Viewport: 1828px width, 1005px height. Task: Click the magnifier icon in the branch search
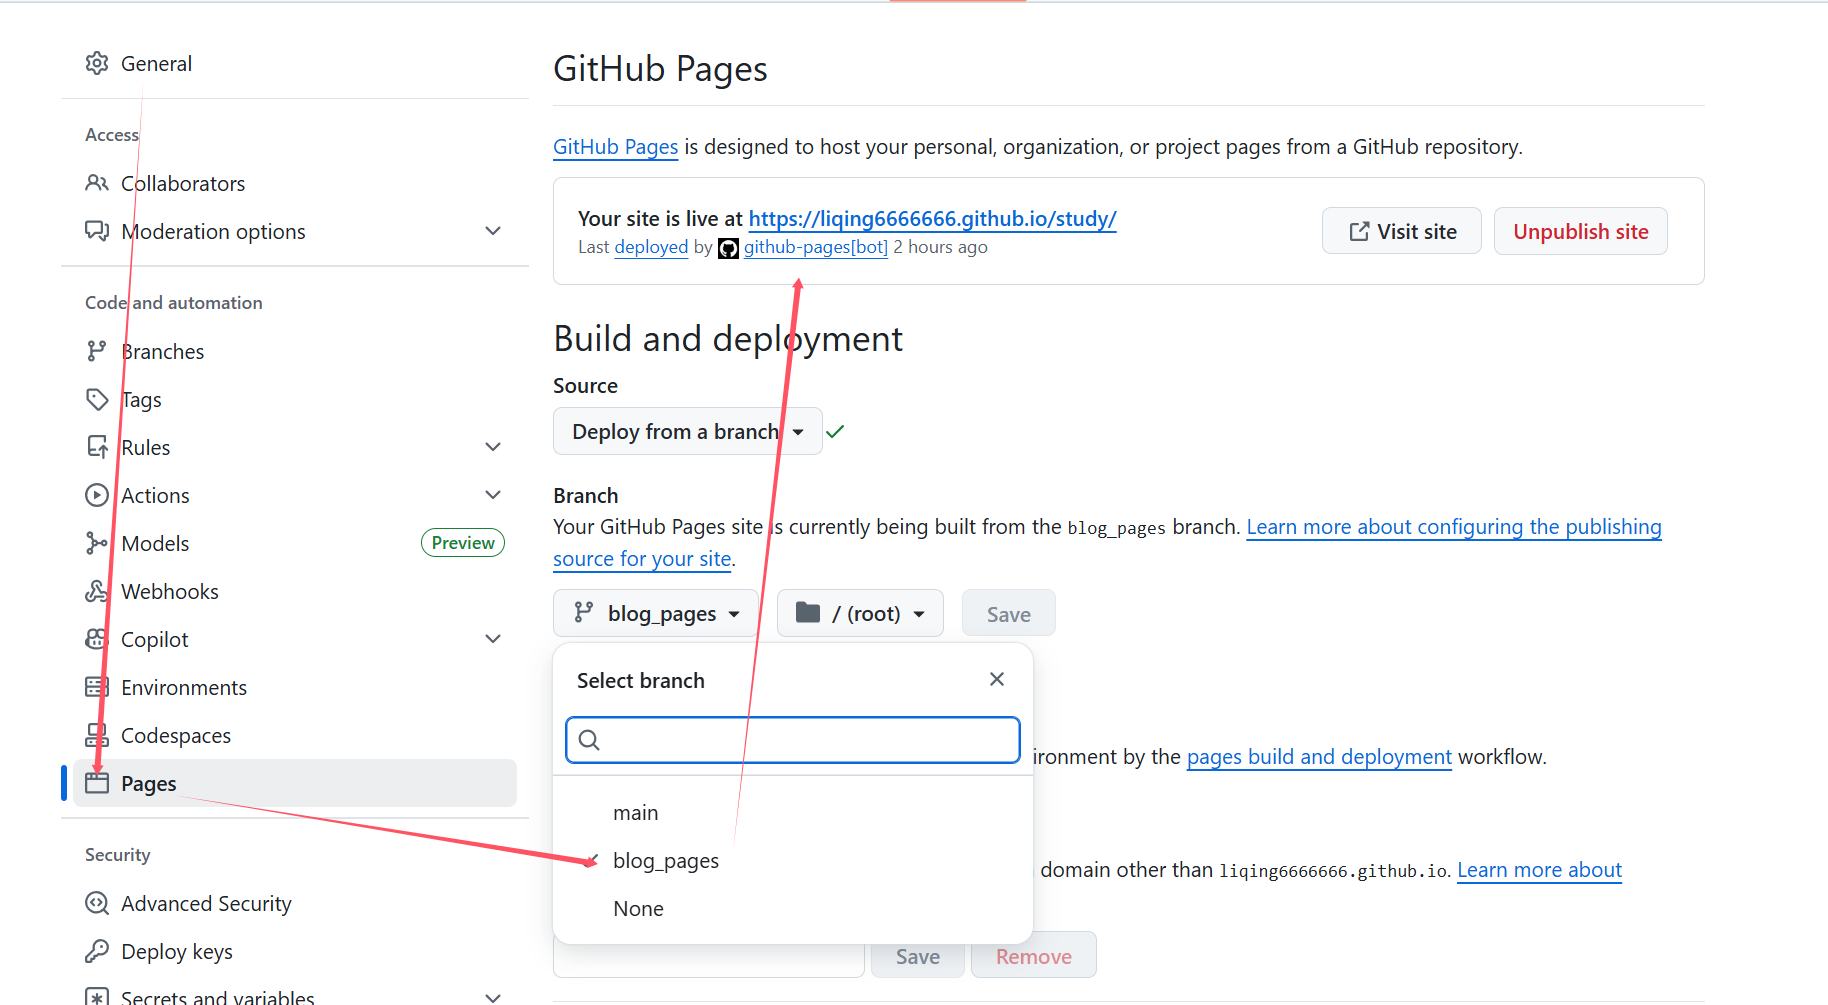click(589, 740)
